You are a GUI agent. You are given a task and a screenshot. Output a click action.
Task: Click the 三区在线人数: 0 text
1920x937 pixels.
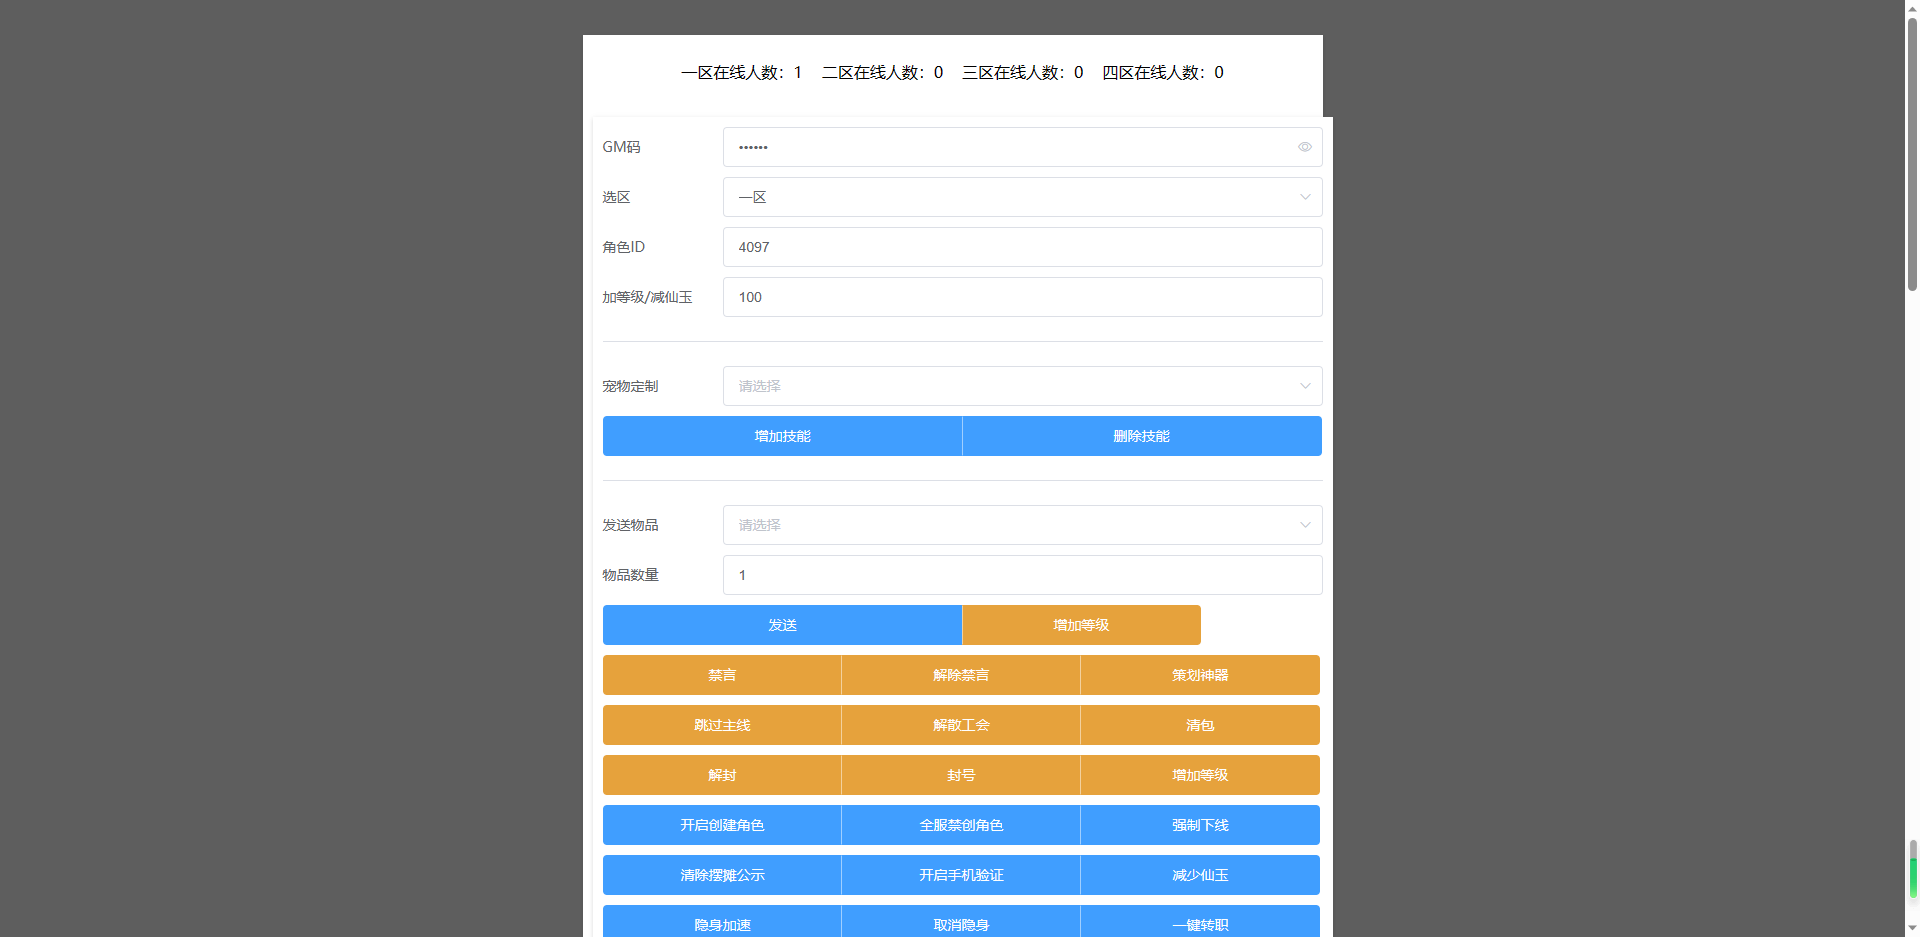(x=1022, y=73)
